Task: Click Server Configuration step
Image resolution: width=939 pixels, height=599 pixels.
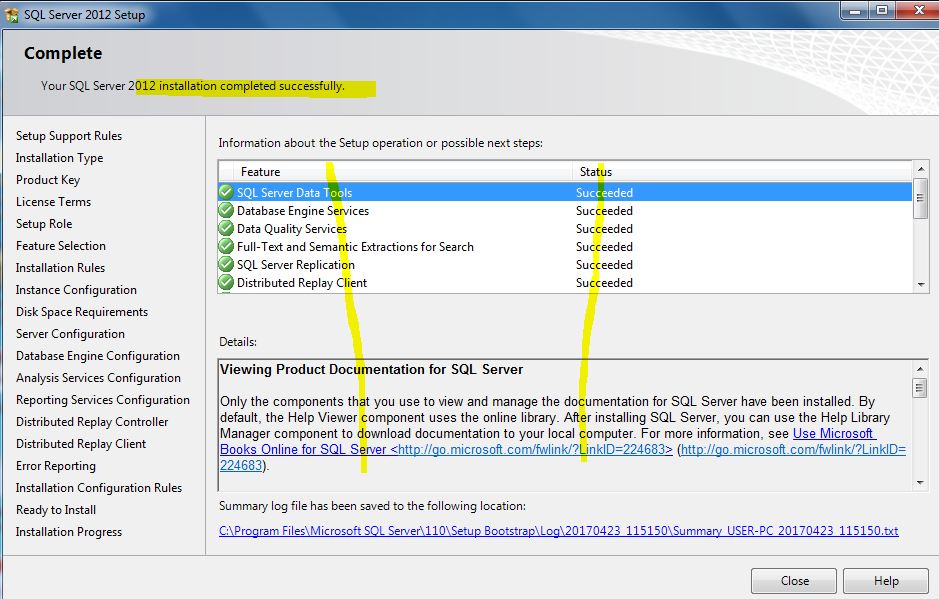Action: tap(70, 334)
